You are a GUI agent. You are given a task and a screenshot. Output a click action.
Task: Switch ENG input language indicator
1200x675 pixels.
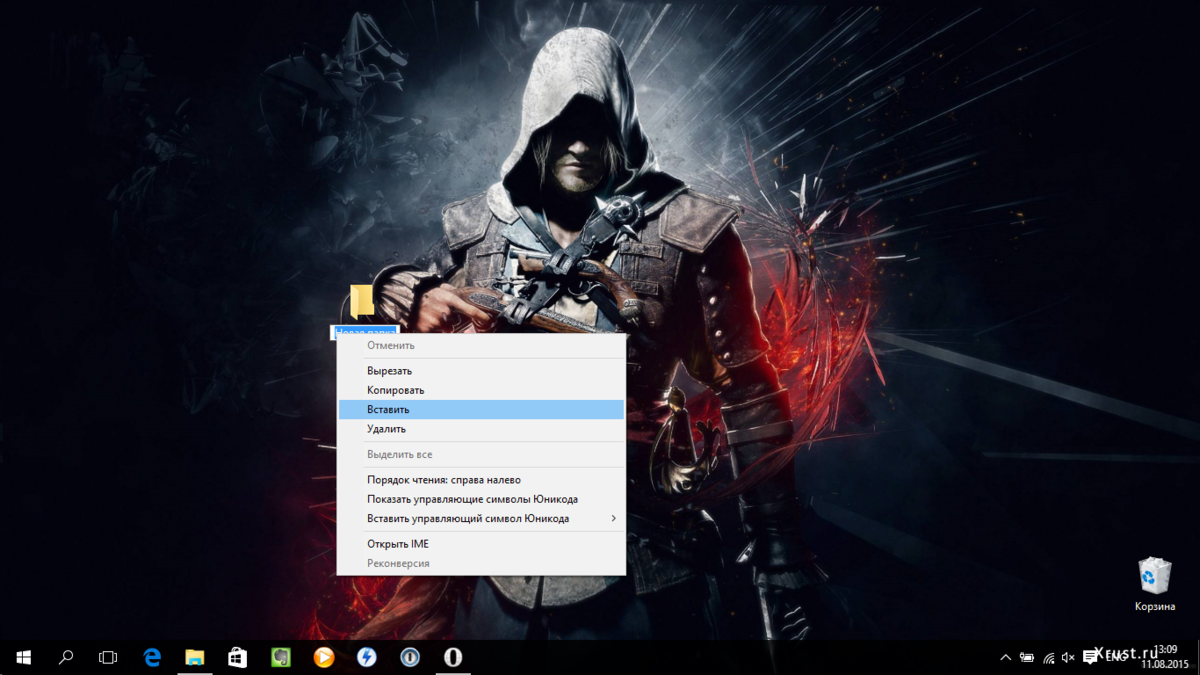pyautogui.click(x=1115, y=657)
